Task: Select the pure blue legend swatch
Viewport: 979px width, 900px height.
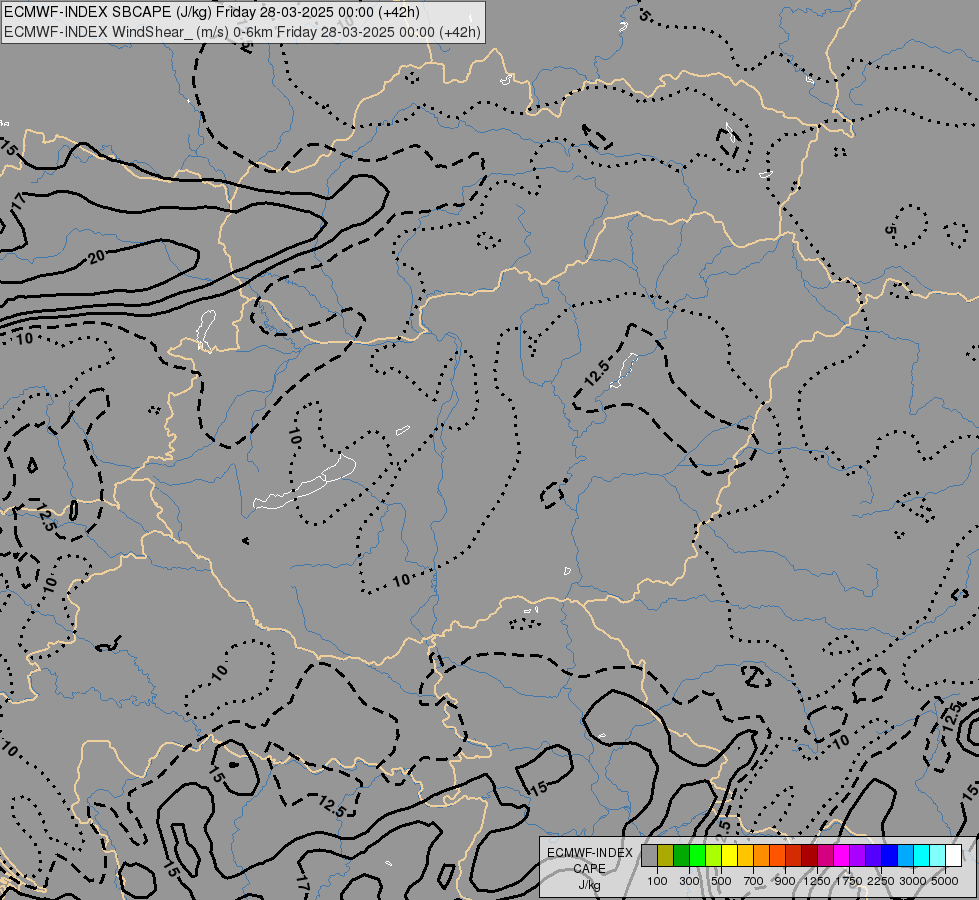Action: point(890,855)
